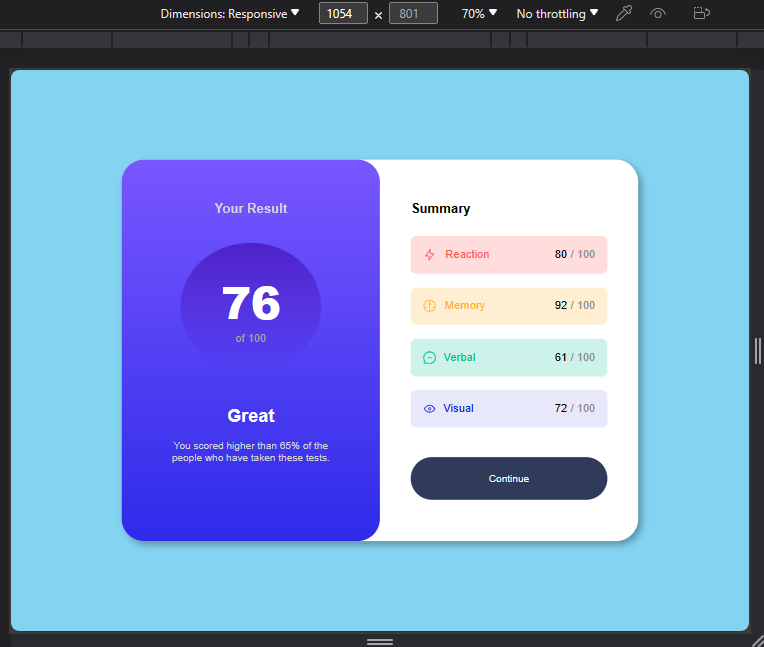Viewport: 764px width, 647px height.
Task: Click the Memory brain icon
Action: pyautogui.click(x=429, y=305)
